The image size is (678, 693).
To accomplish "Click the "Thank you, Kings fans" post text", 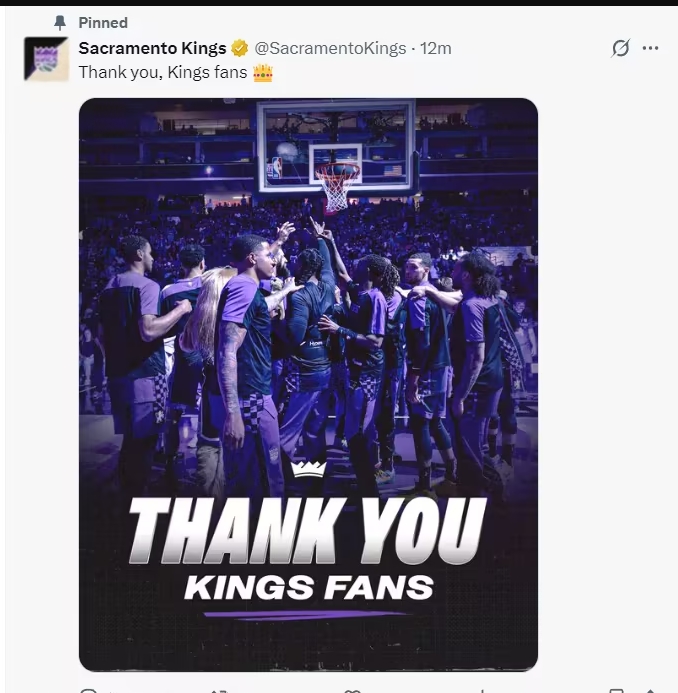I will pyautogui.click(x=162, y=72).
